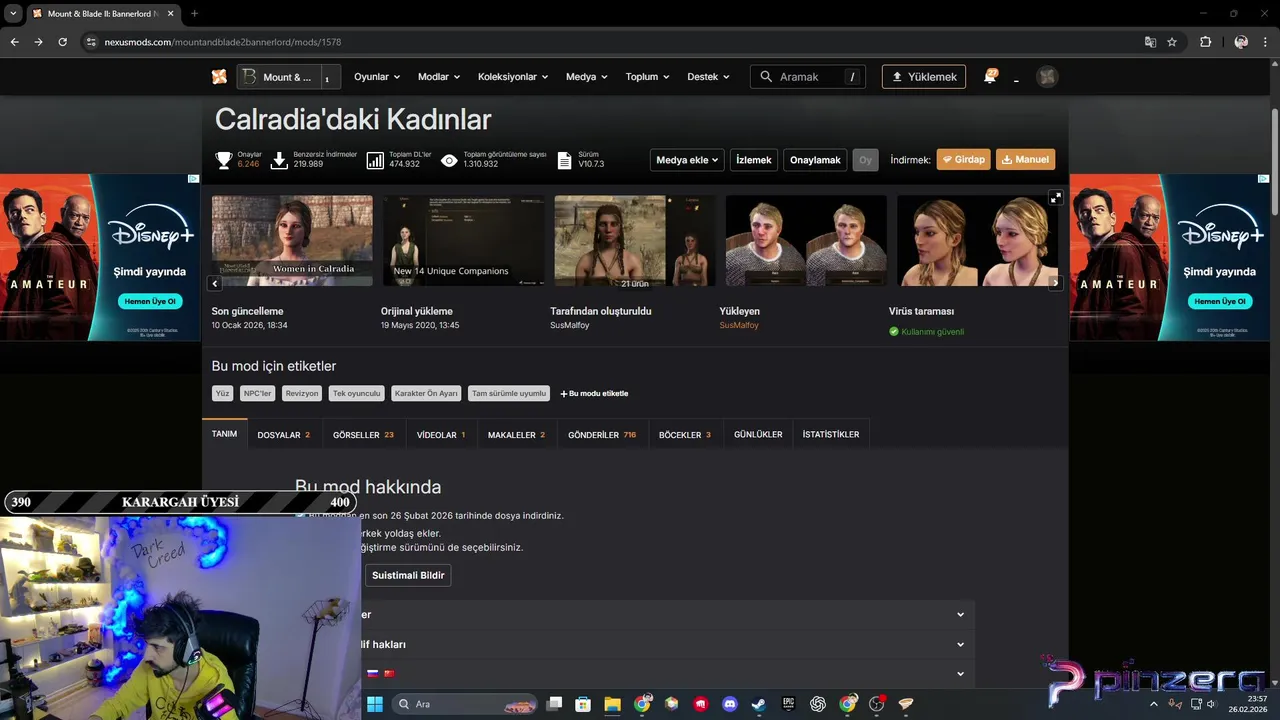Switch to the VİDEOLAR tab
1280x720 pixels.
pyautogui.click(x=441, y=435)
